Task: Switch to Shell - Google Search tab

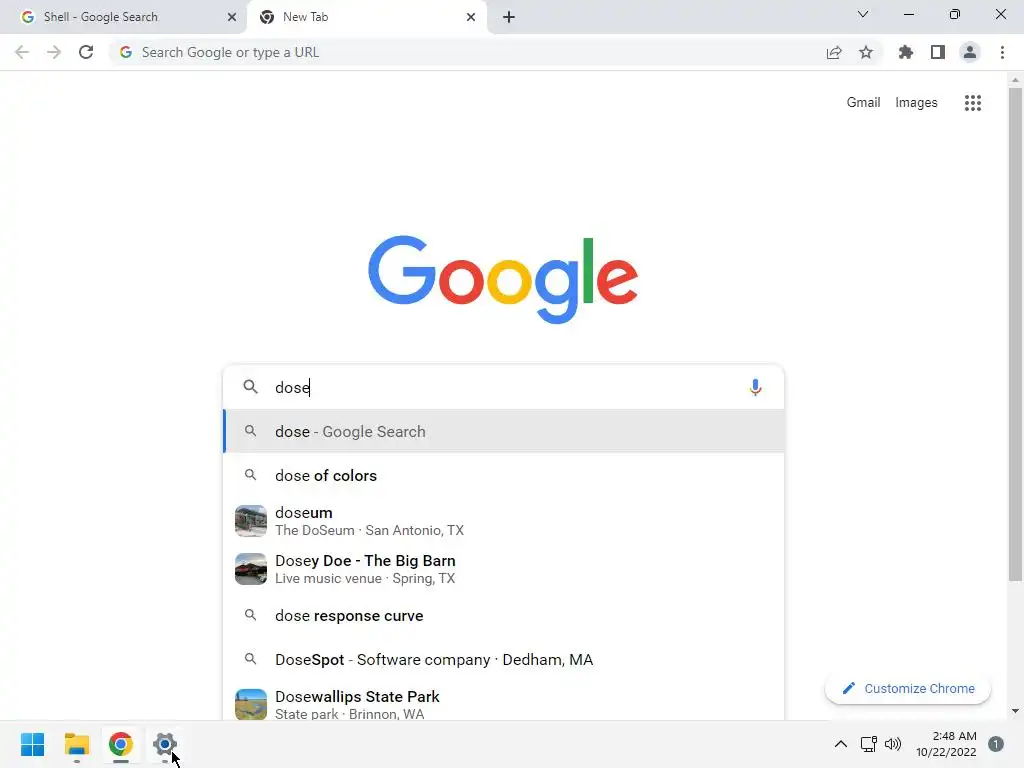Action: [123, 17]
